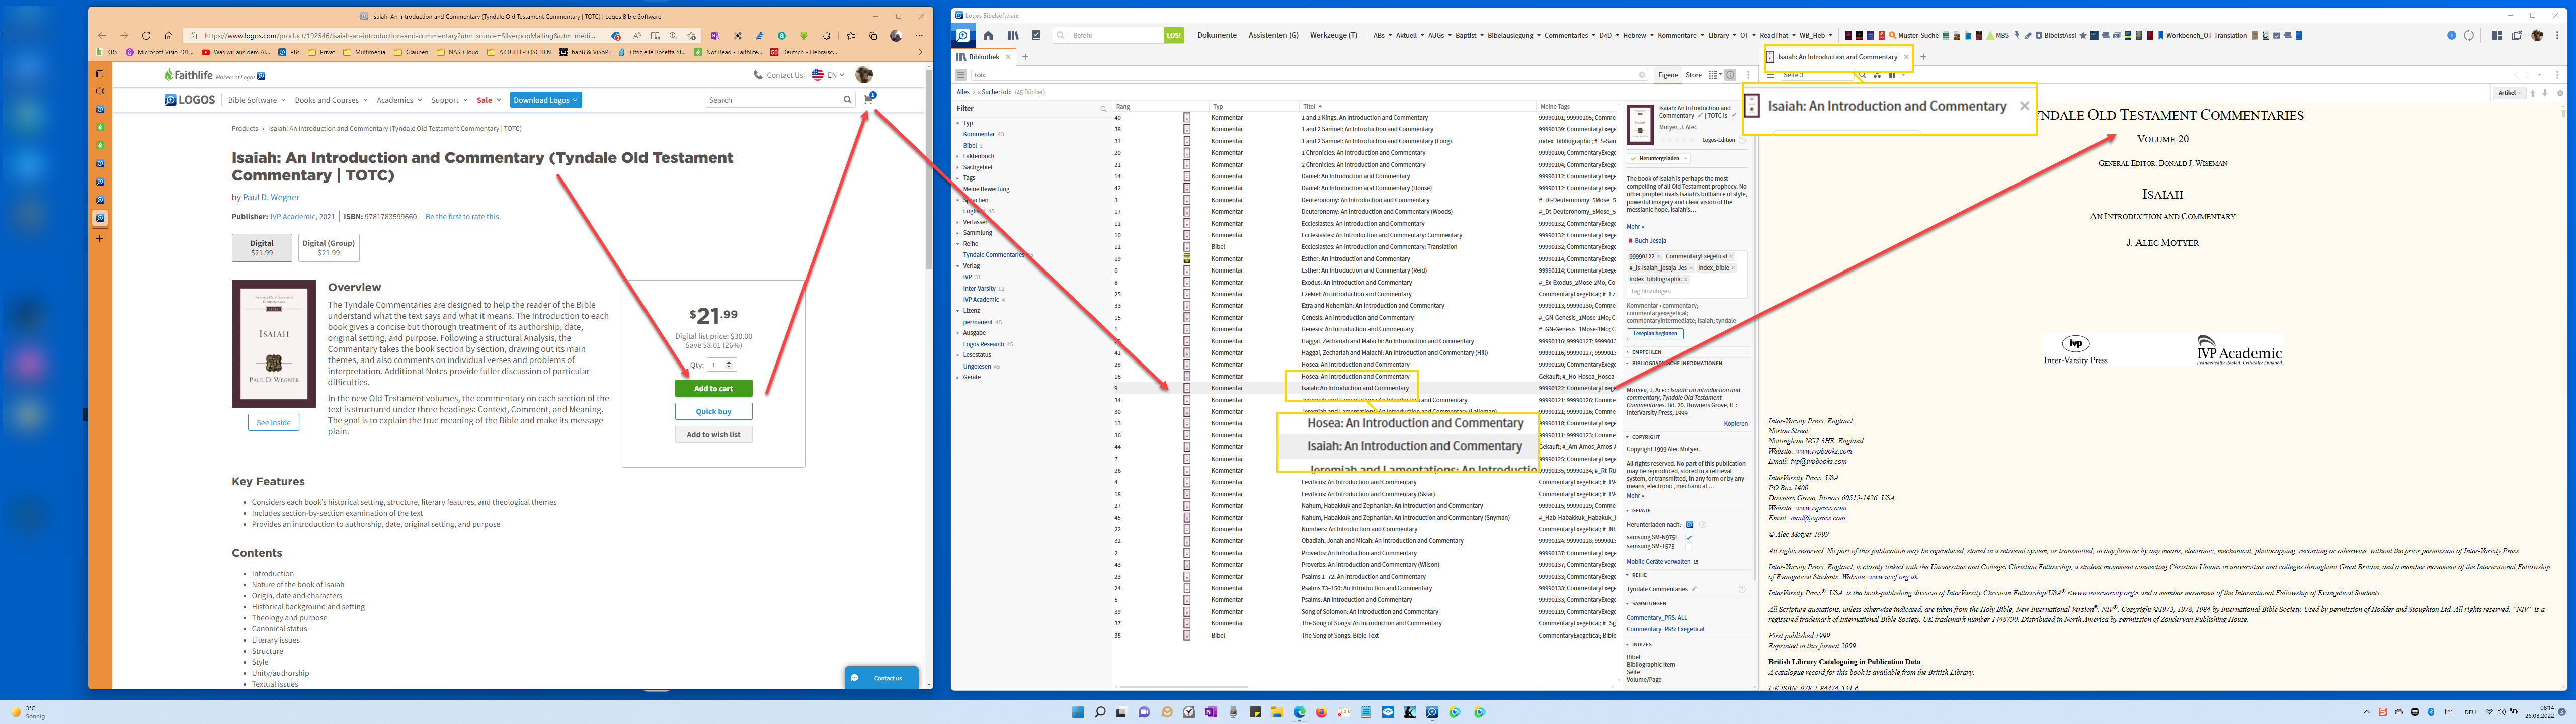Remove the Index_bible tag
Viewport: 2576px width, 724px height.
click(1733, 268)
